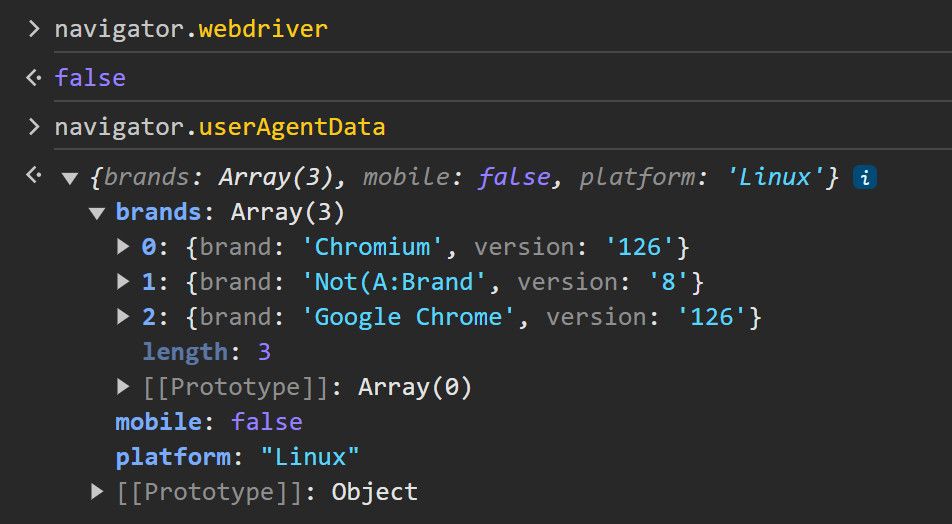Expand brands entry 1 Not(A:Brand
The height and width of the screenshot is (524, 952).
(x=123, y=282)
